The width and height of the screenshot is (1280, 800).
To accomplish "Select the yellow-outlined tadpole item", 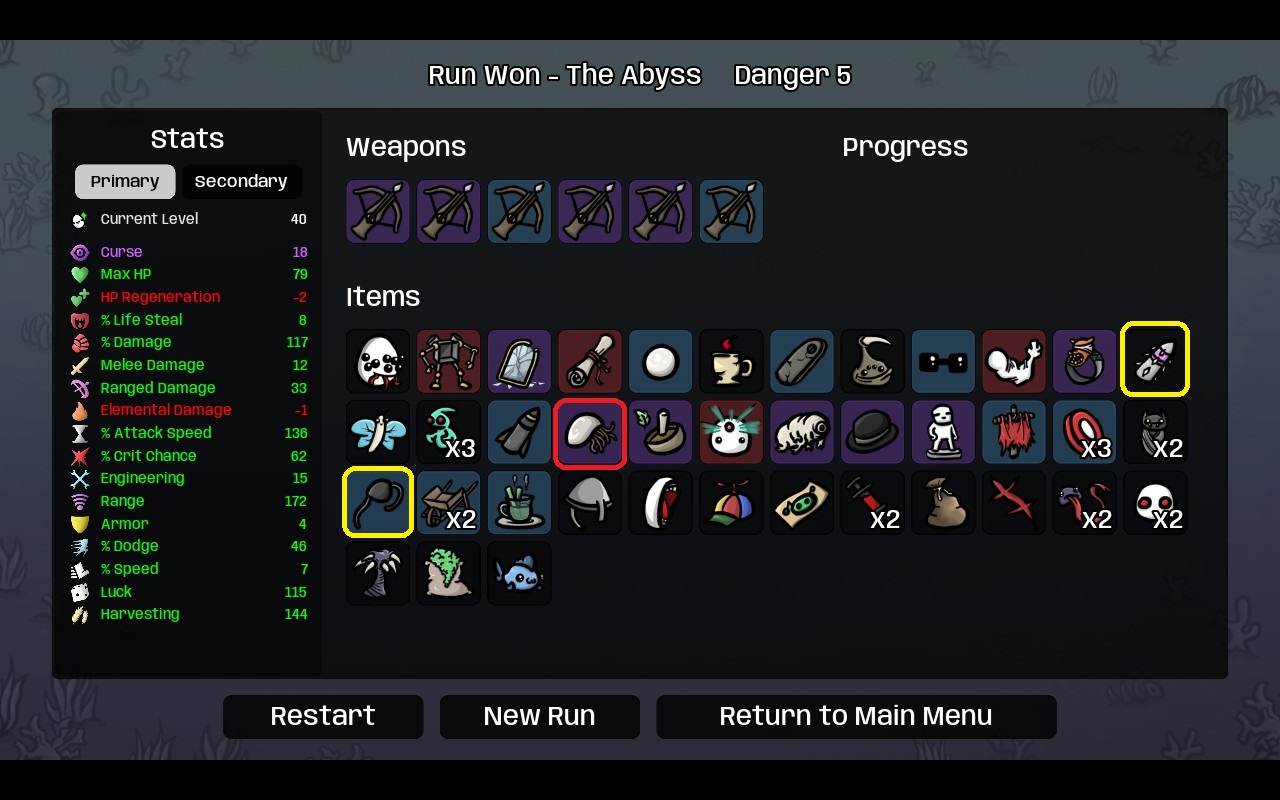I will tap(378, 503).
